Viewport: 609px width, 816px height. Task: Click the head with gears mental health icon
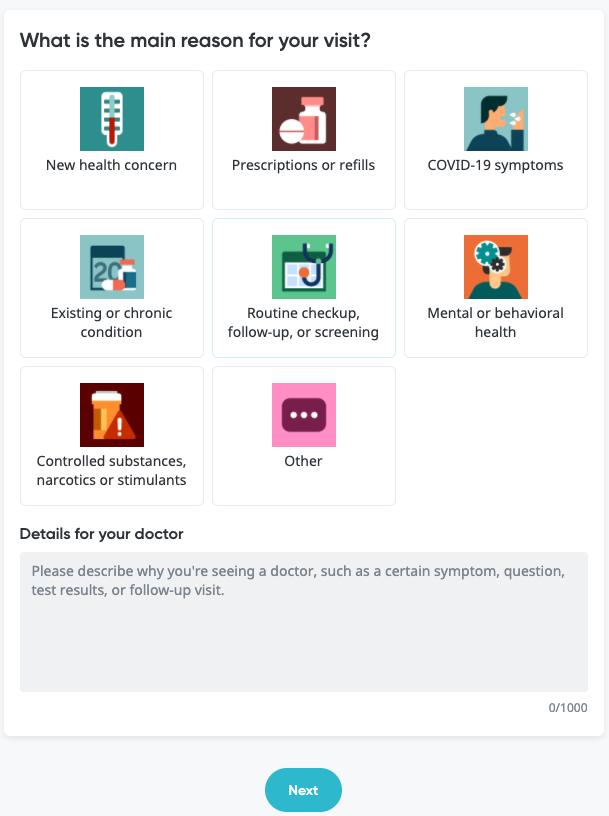(496, 267)
